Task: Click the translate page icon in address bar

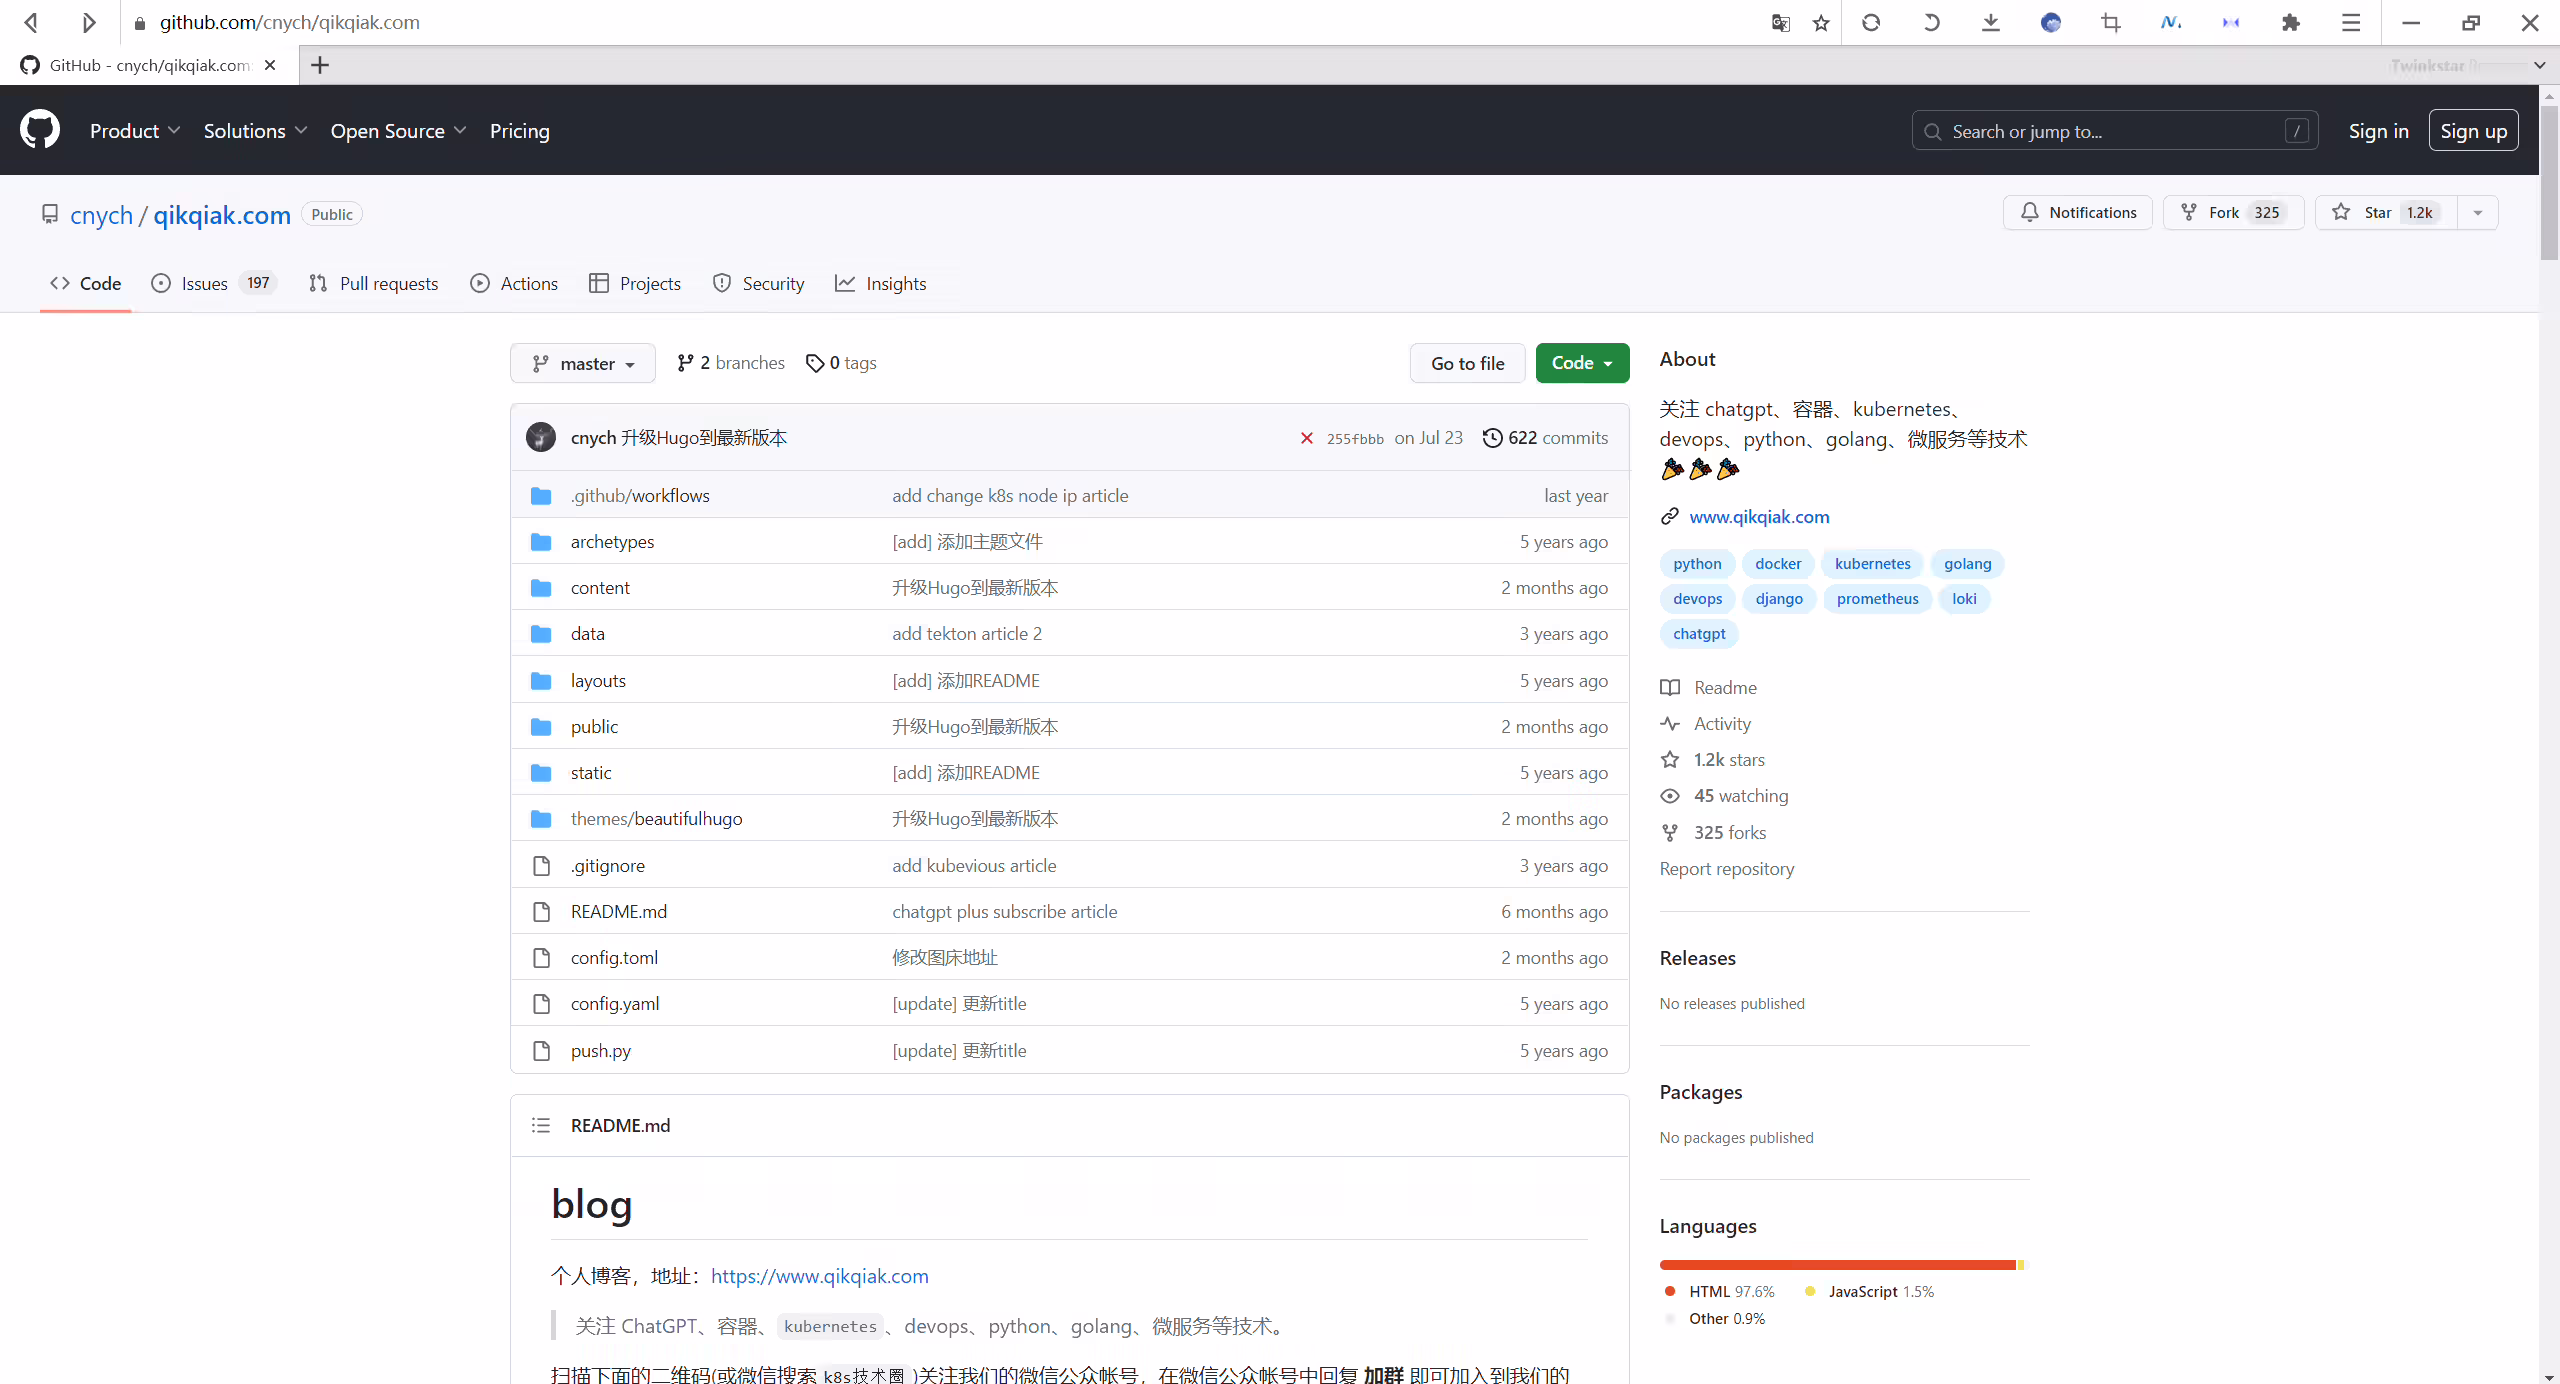Action: click(x=1780, y=22)
